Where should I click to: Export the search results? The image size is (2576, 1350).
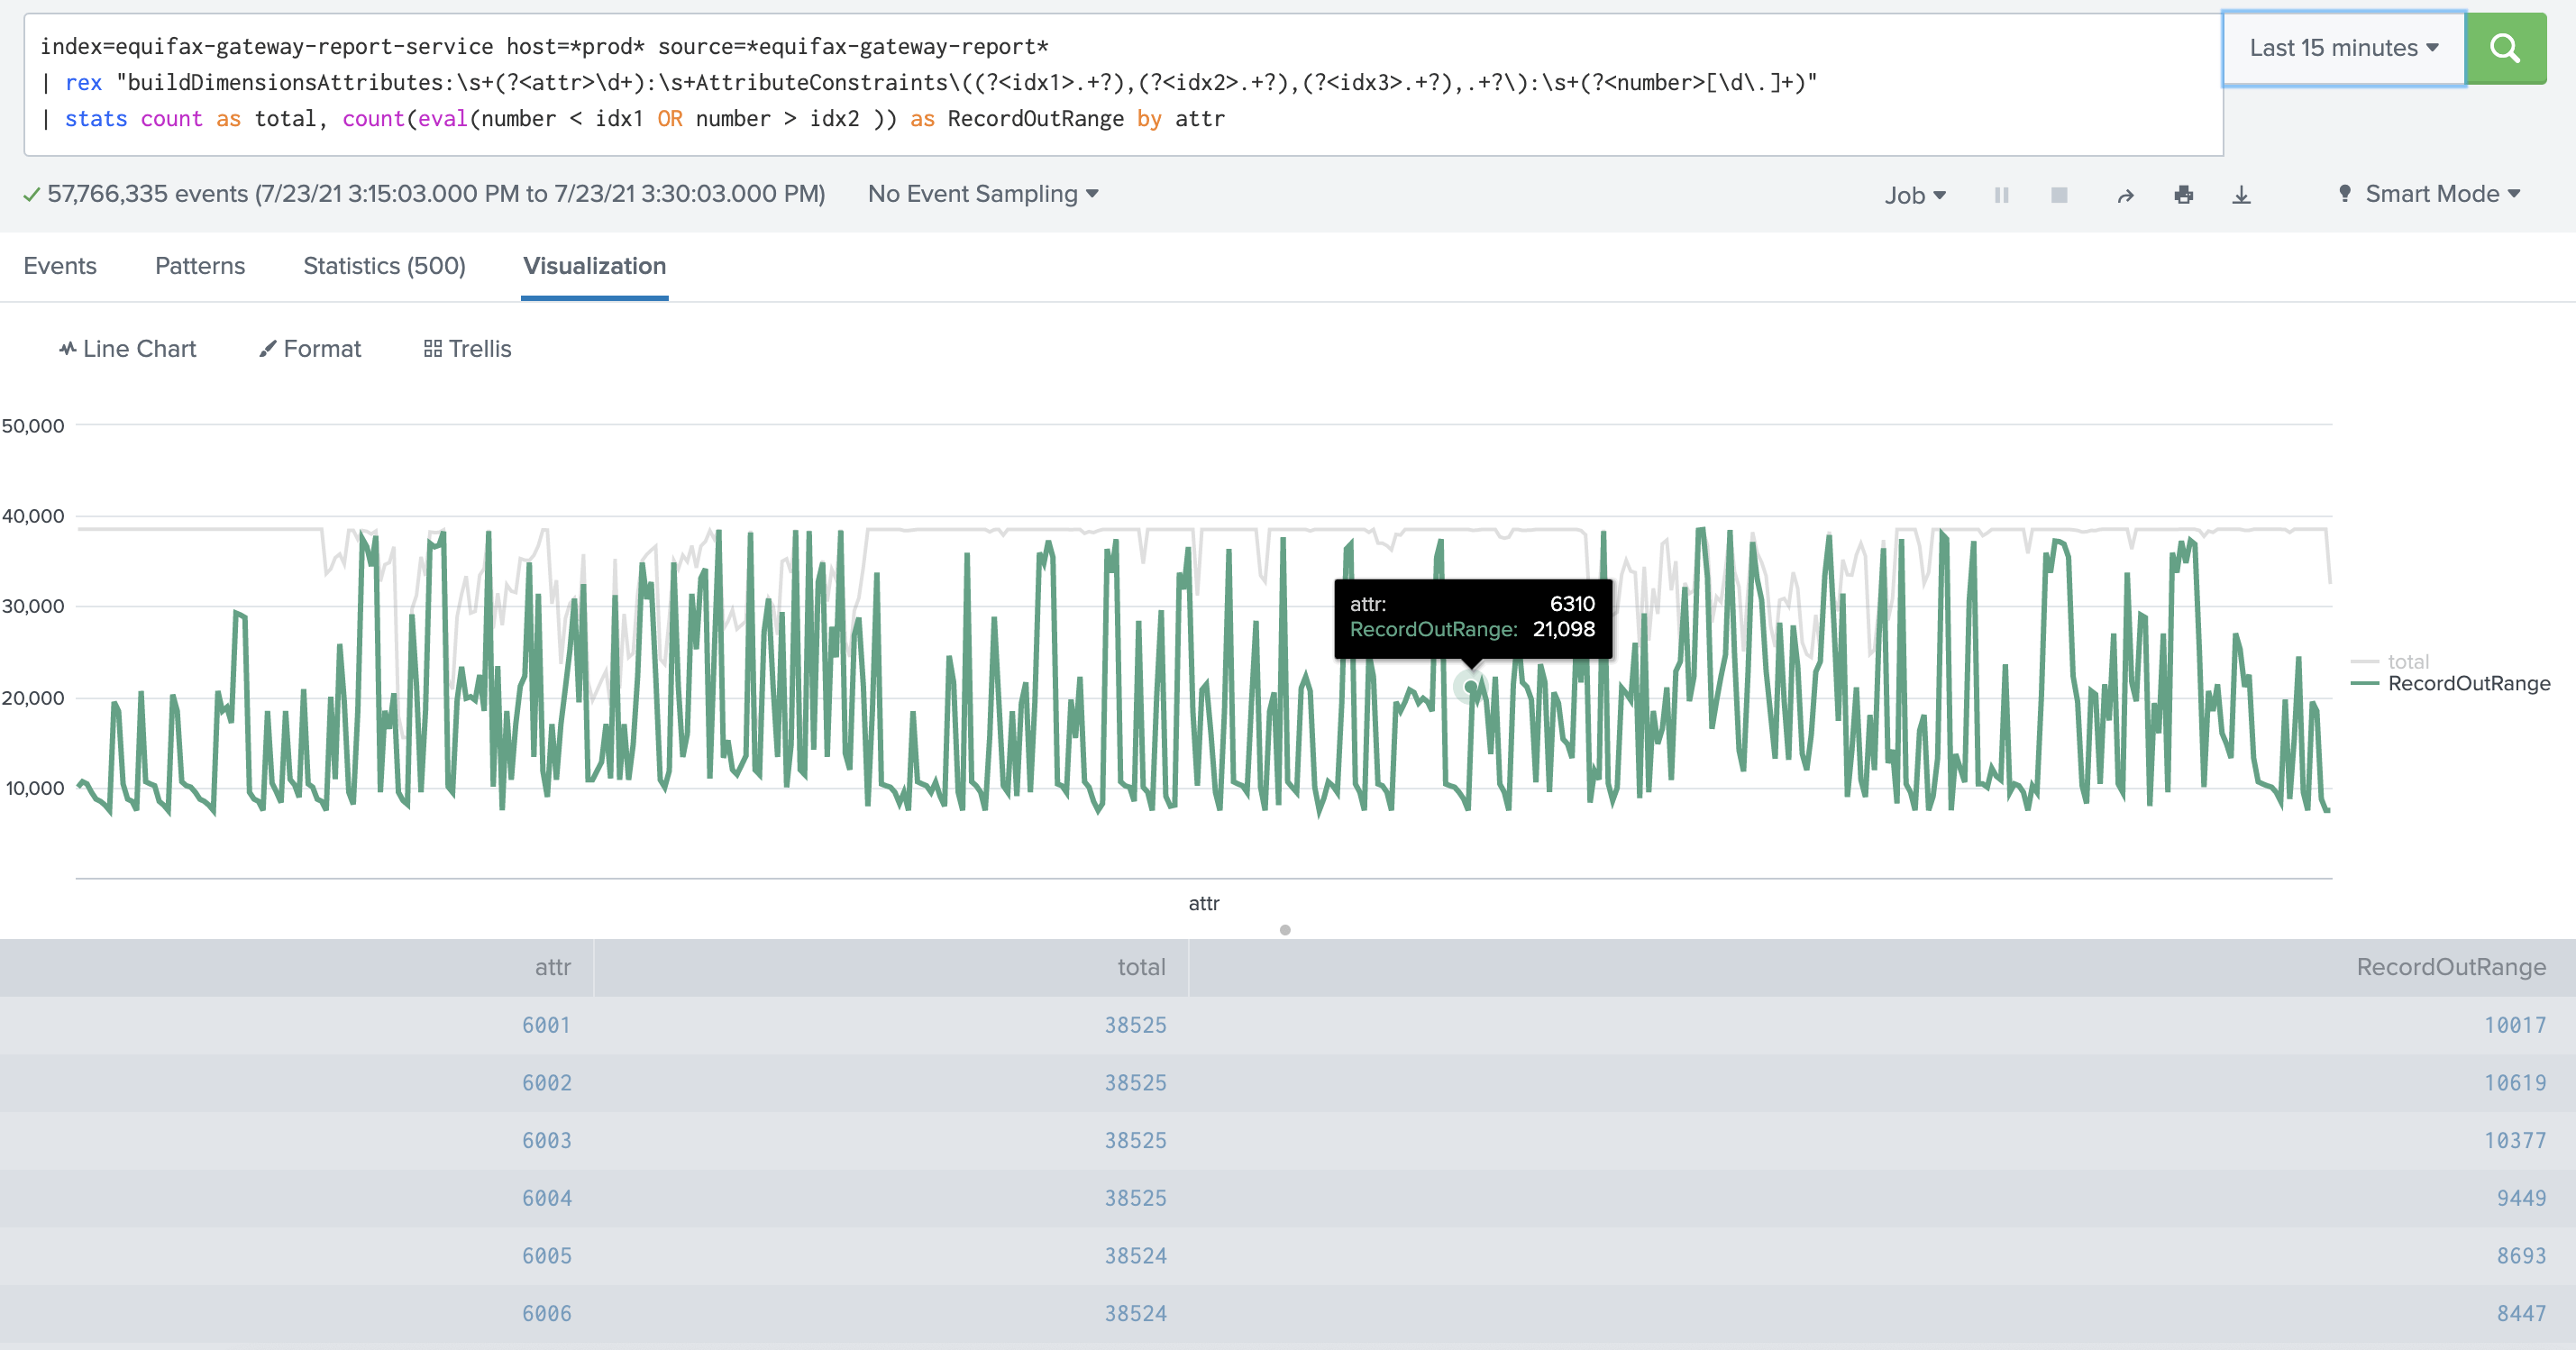[x=2242, y=195]
